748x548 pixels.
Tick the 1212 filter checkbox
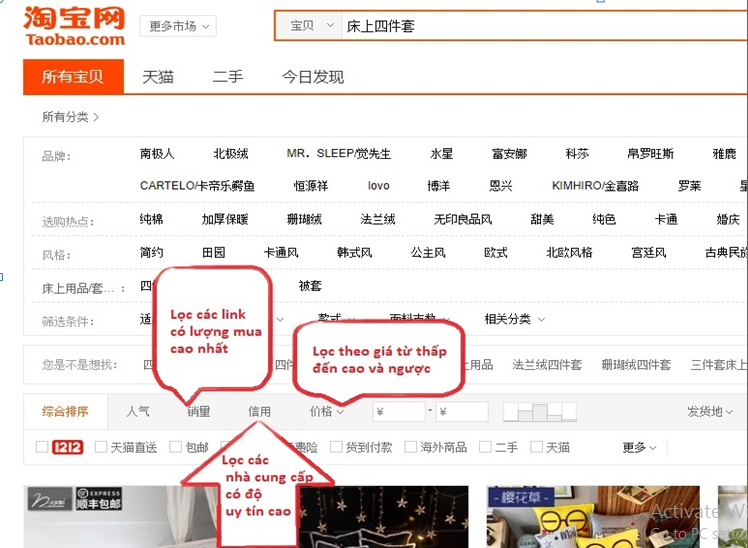click(x=42, y=447)
